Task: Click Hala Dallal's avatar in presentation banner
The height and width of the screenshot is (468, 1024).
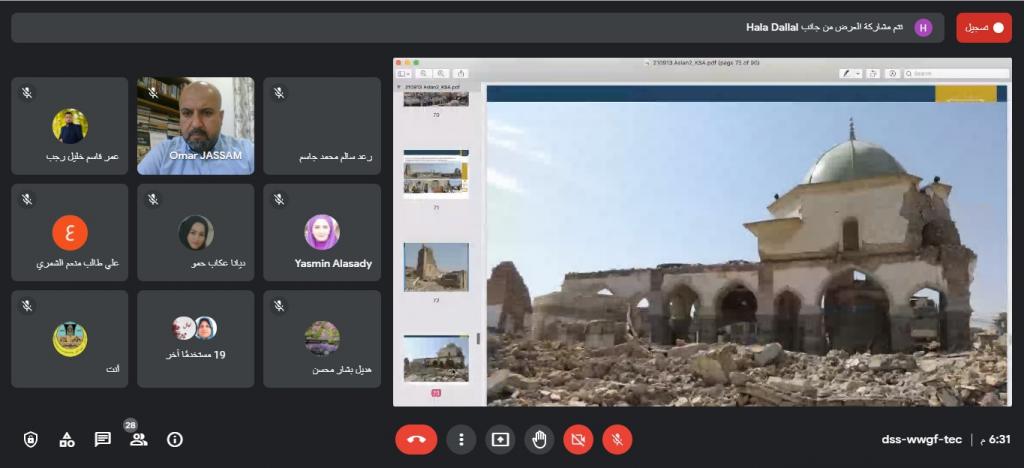Action: (923, 28)
